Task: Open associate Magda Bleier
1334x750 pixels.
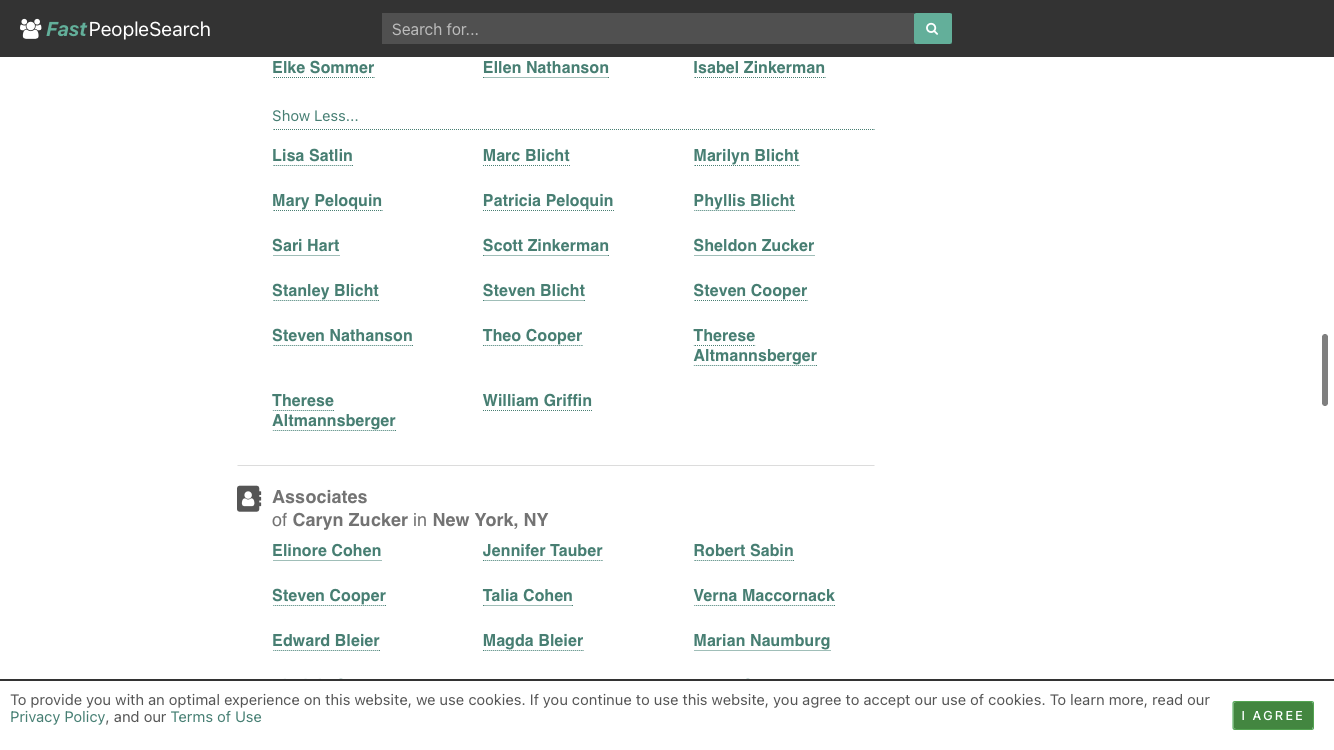Action: coord(533,641)
